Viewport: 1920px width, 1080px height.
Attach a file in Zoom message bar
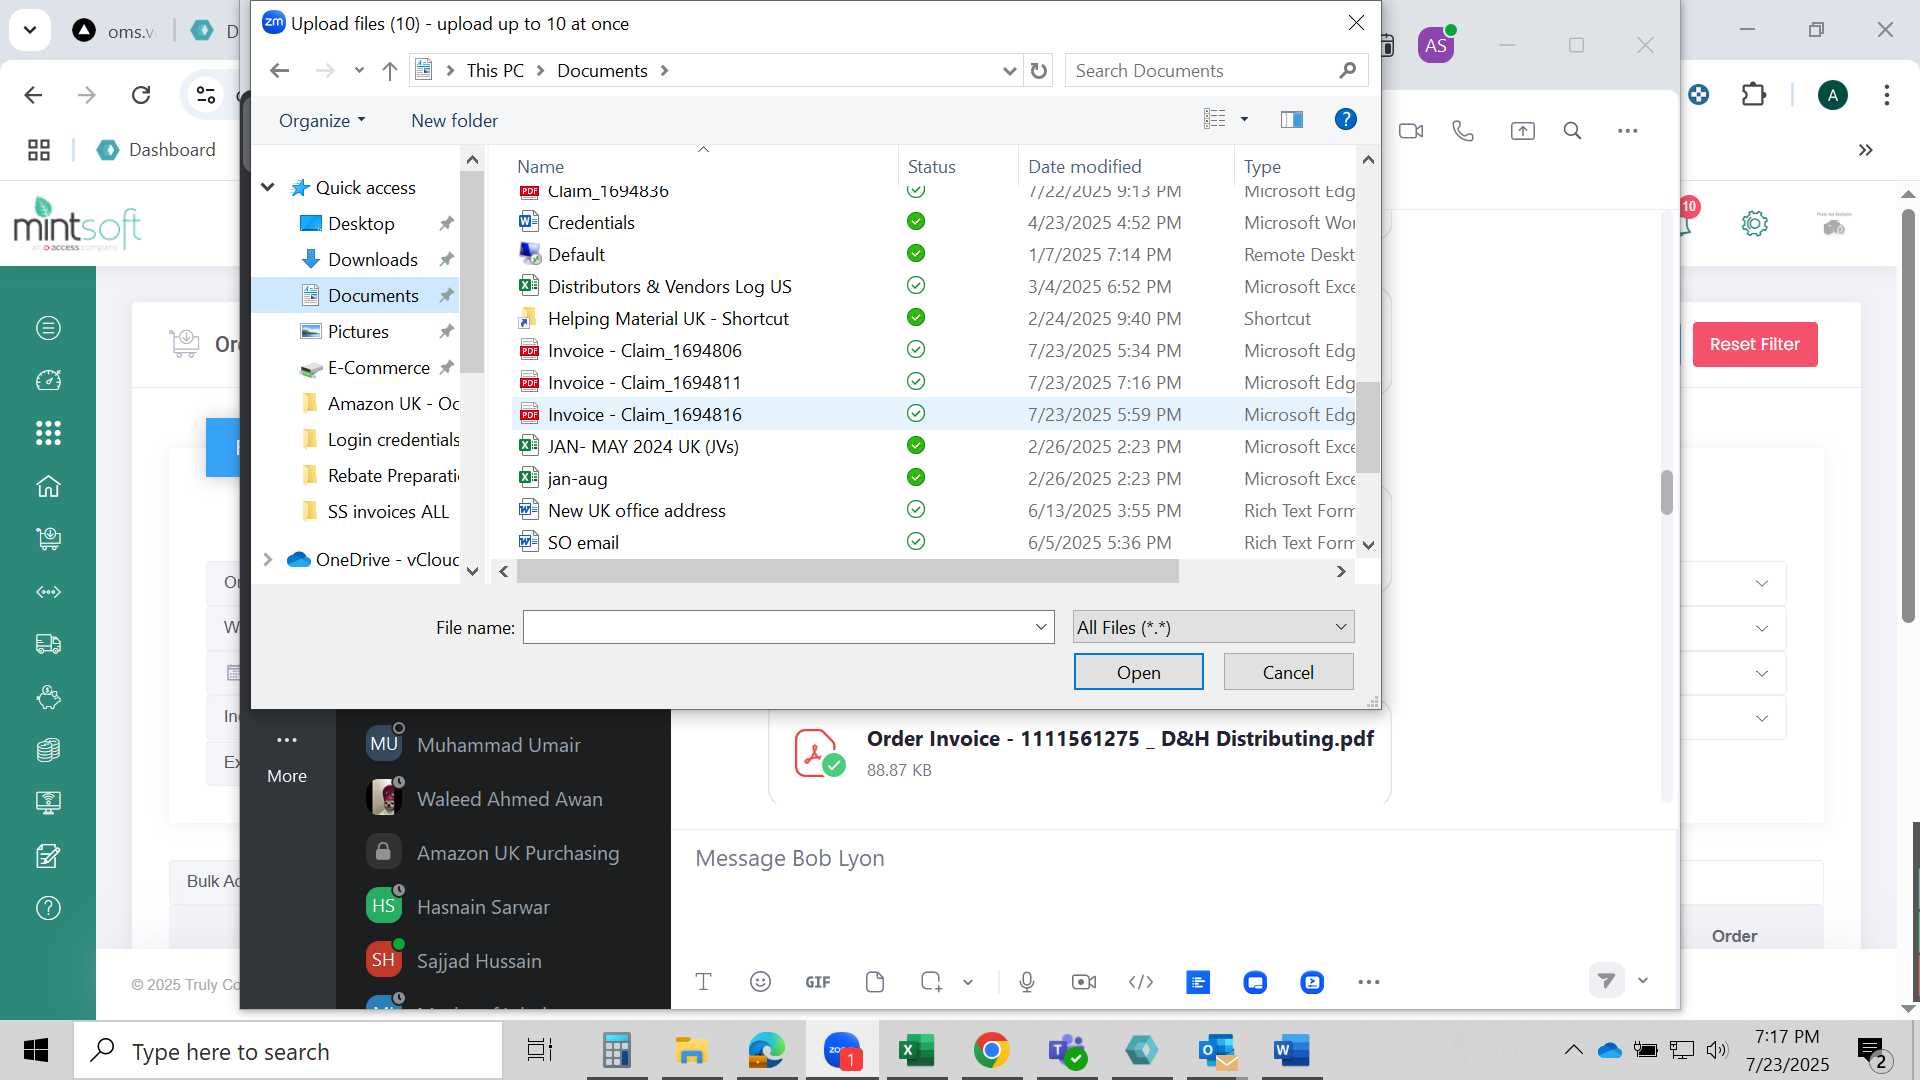coord(875,982)
